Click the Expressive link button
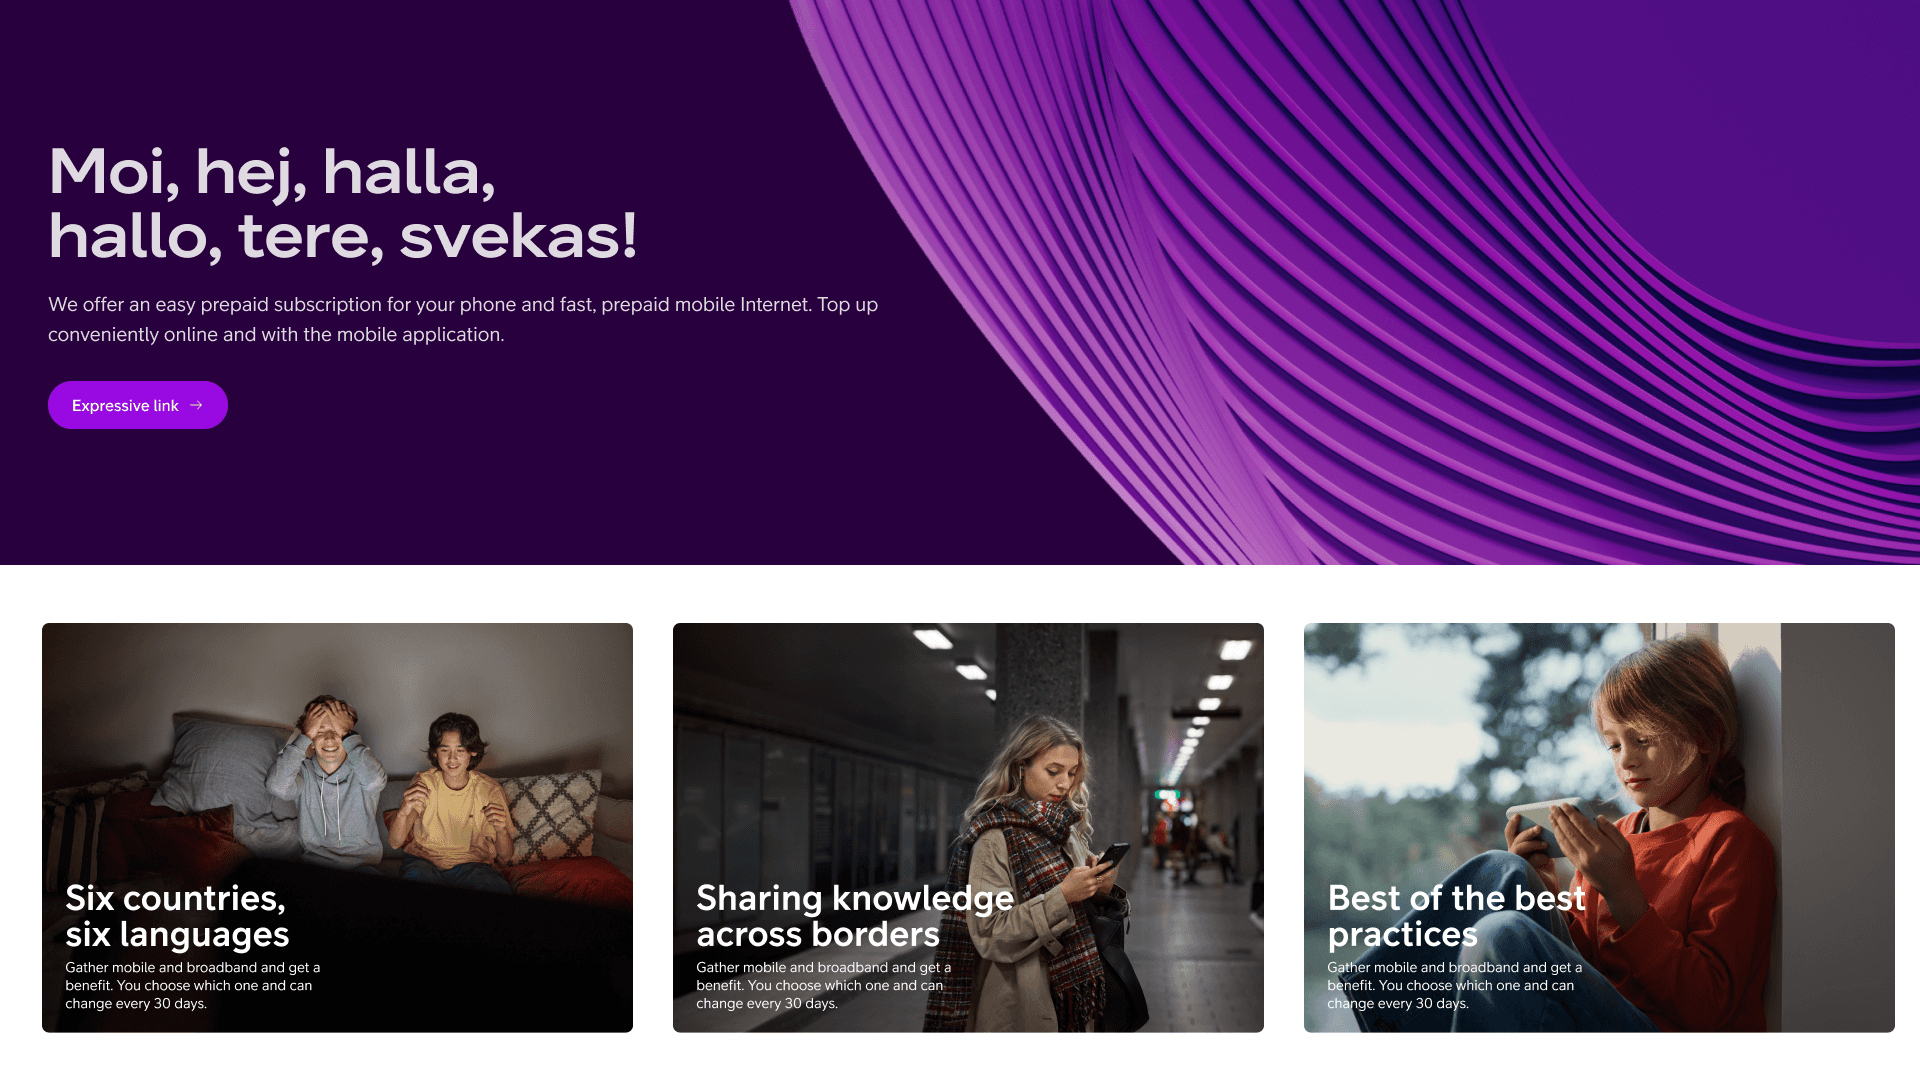1920x1080 pixels. [x=138, y=405]
